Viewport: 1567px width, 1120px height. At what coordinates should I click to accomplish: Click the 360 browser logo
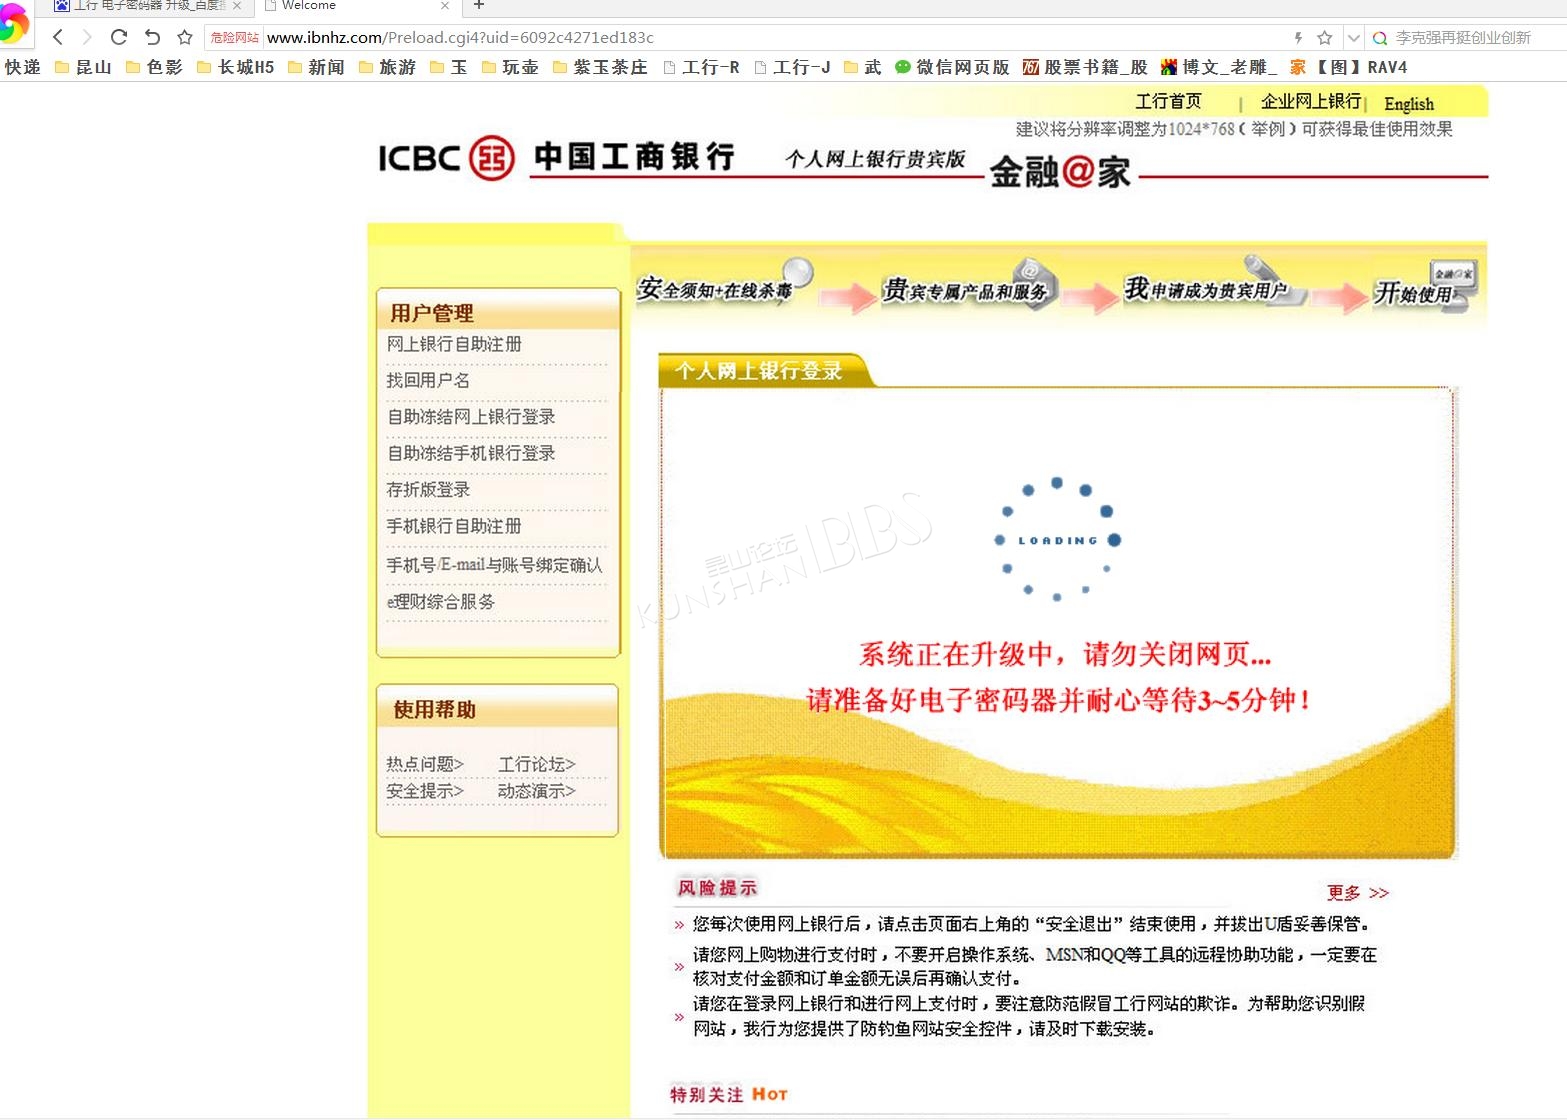(x=12, y=23)
